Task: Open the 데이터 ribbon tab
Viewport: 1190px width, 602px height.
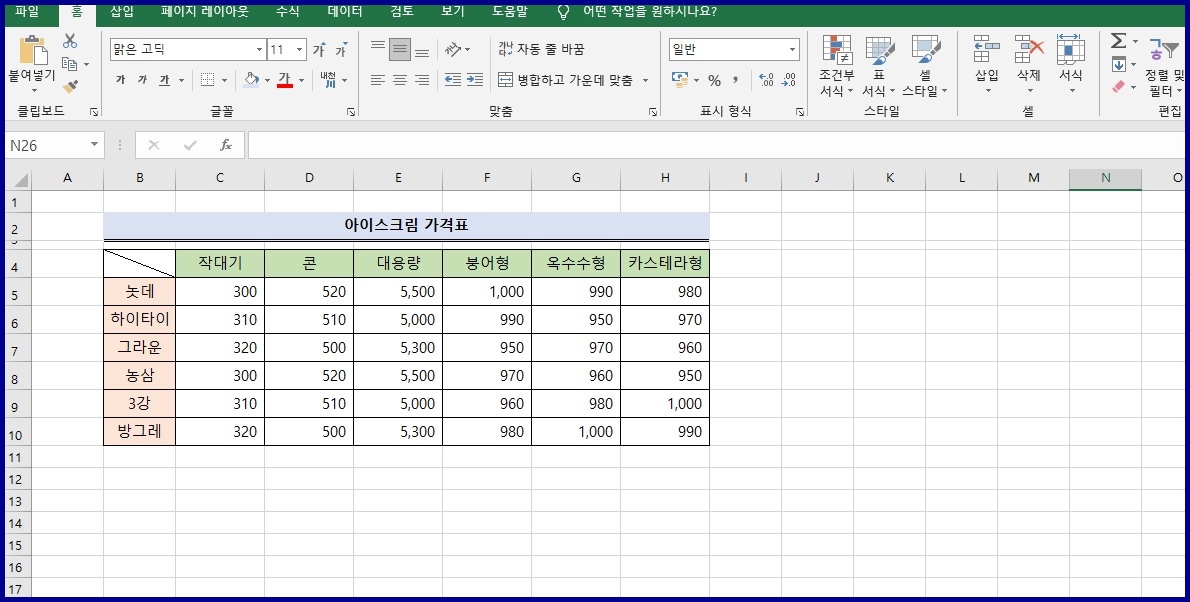Action: point(343,13)
